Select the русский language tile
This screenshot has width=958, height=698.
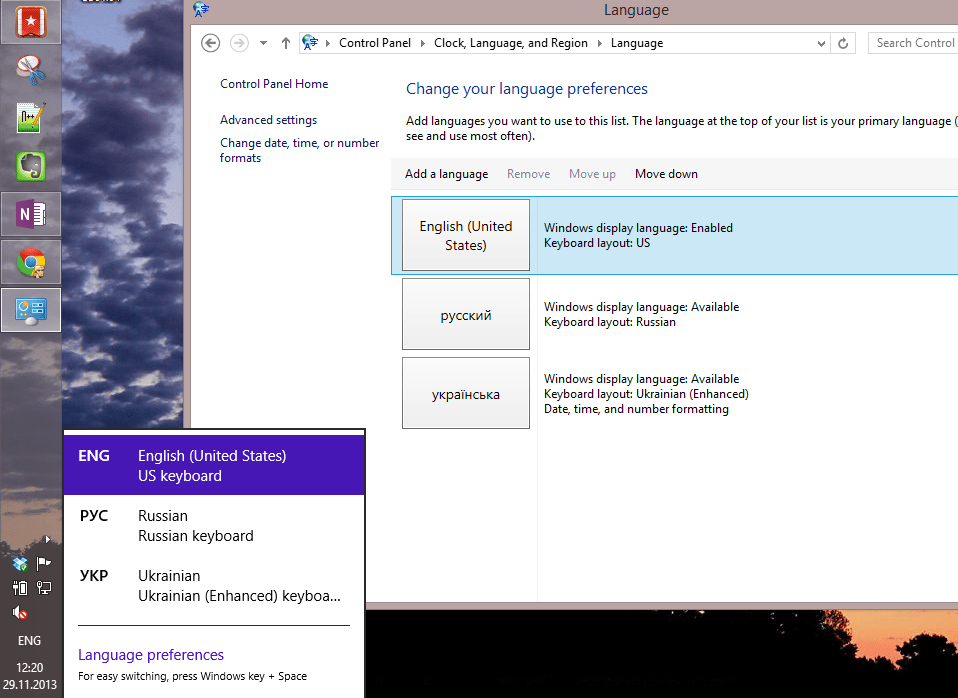466,314
